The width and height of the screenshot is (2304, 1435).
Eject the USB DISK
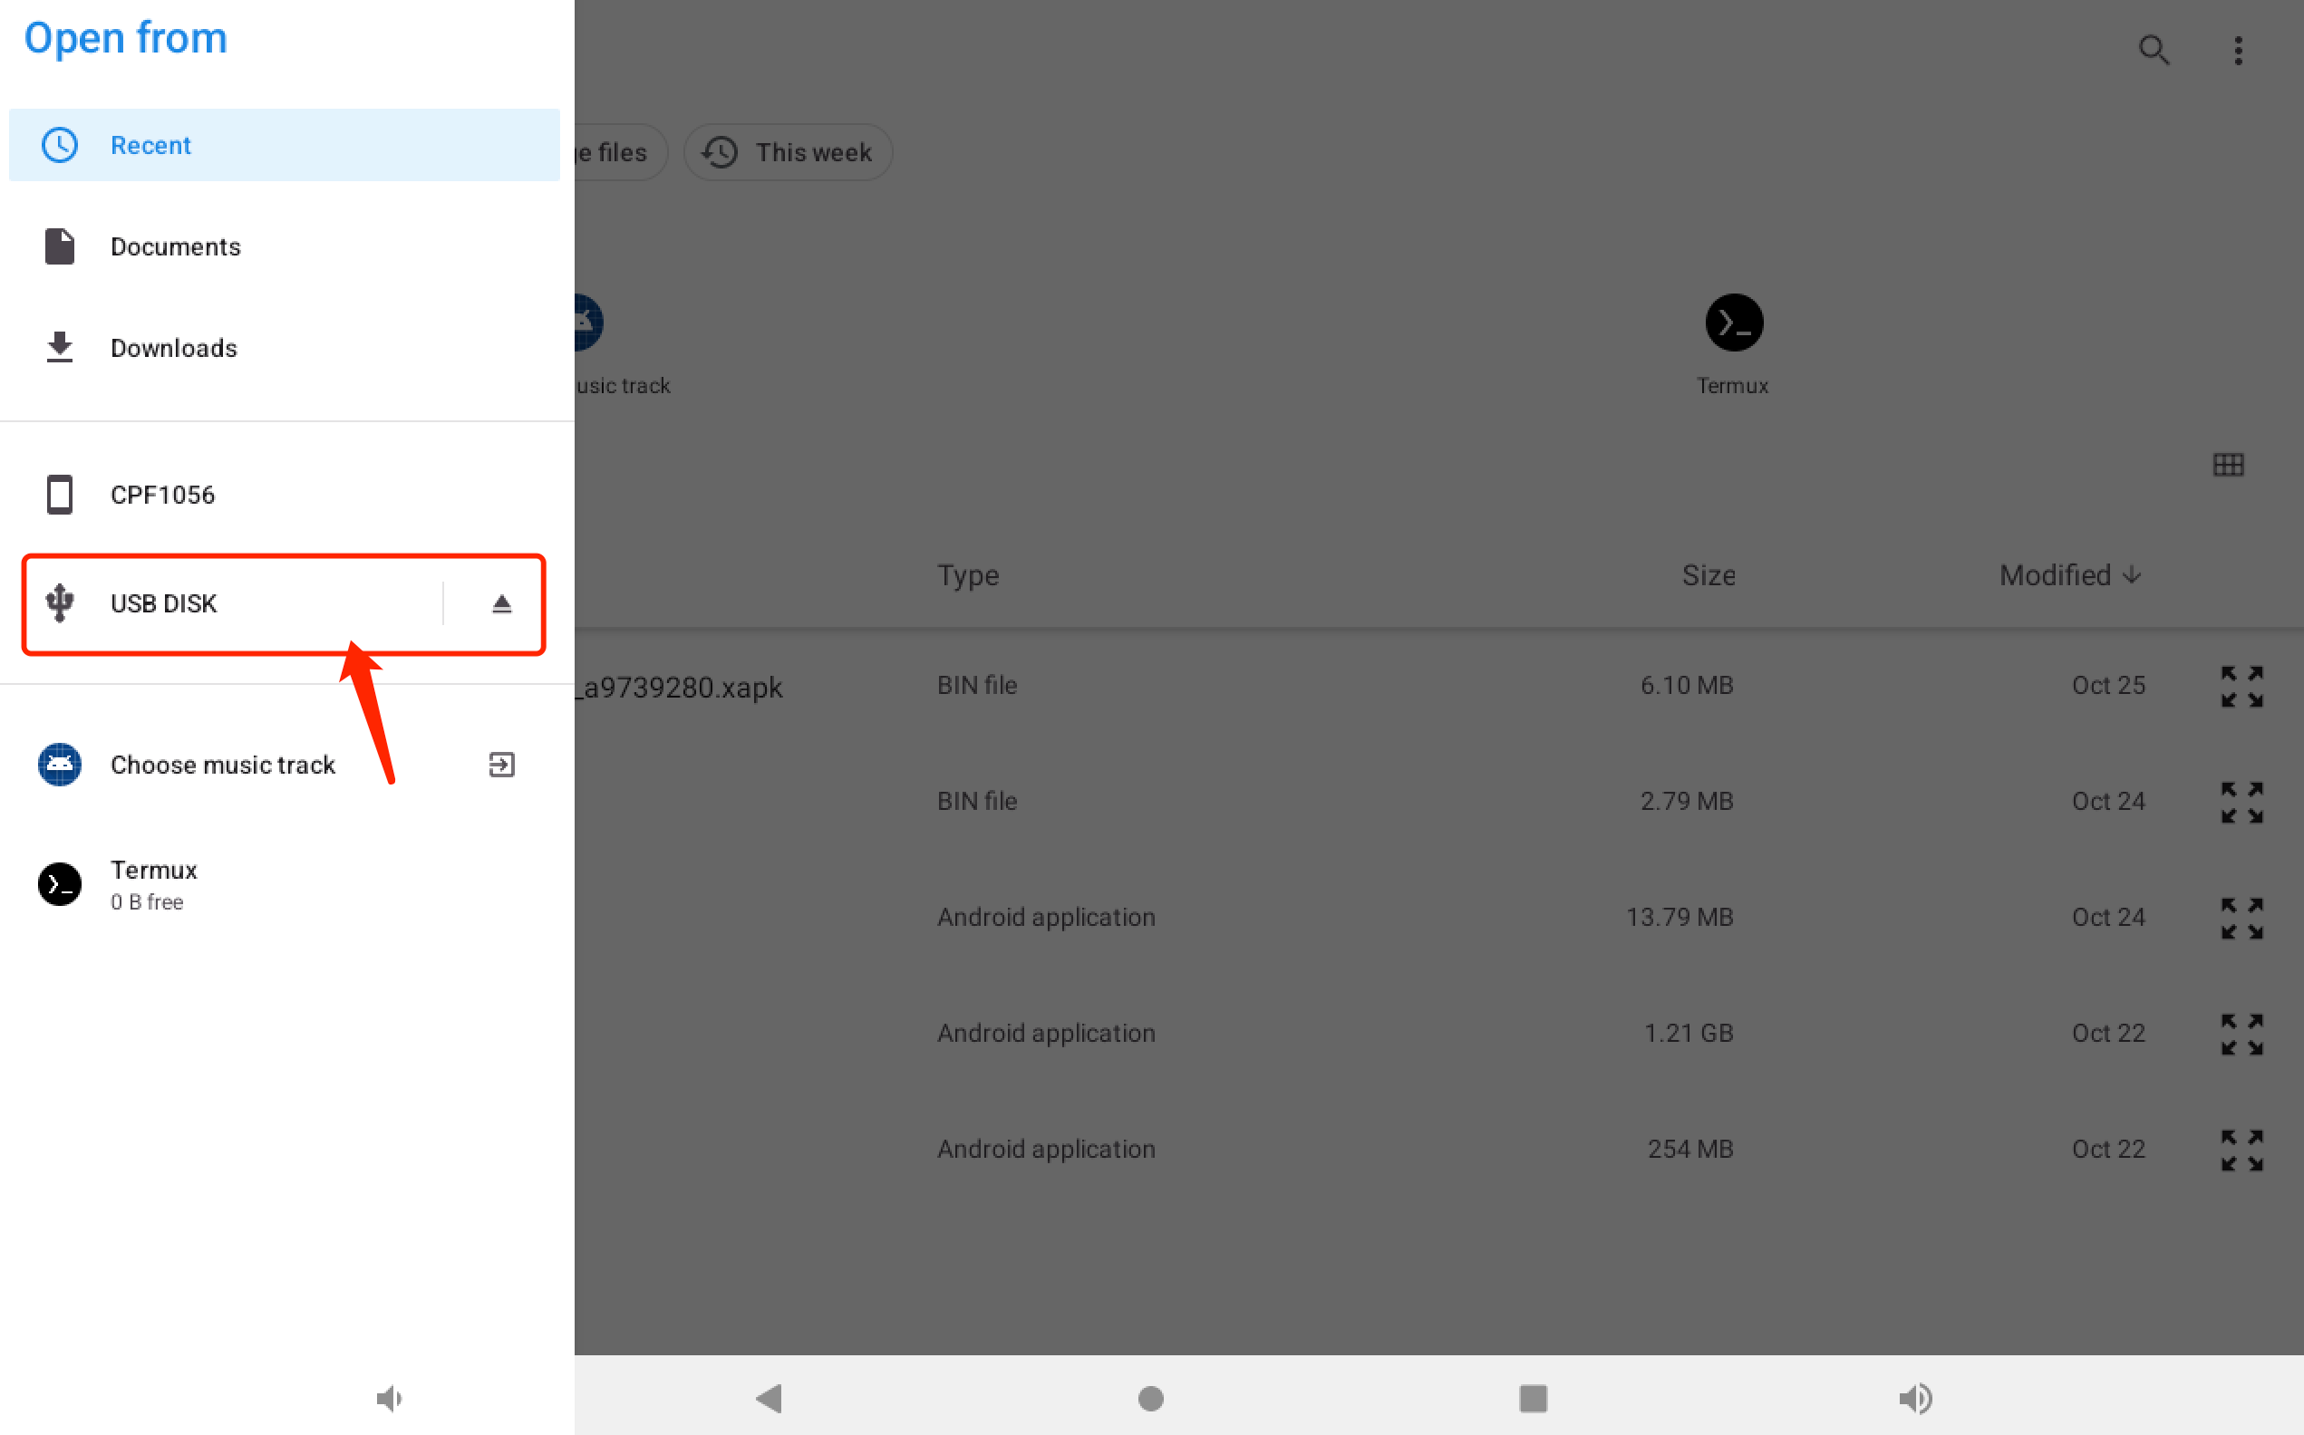pyautogui.click(x=501, y=604)
